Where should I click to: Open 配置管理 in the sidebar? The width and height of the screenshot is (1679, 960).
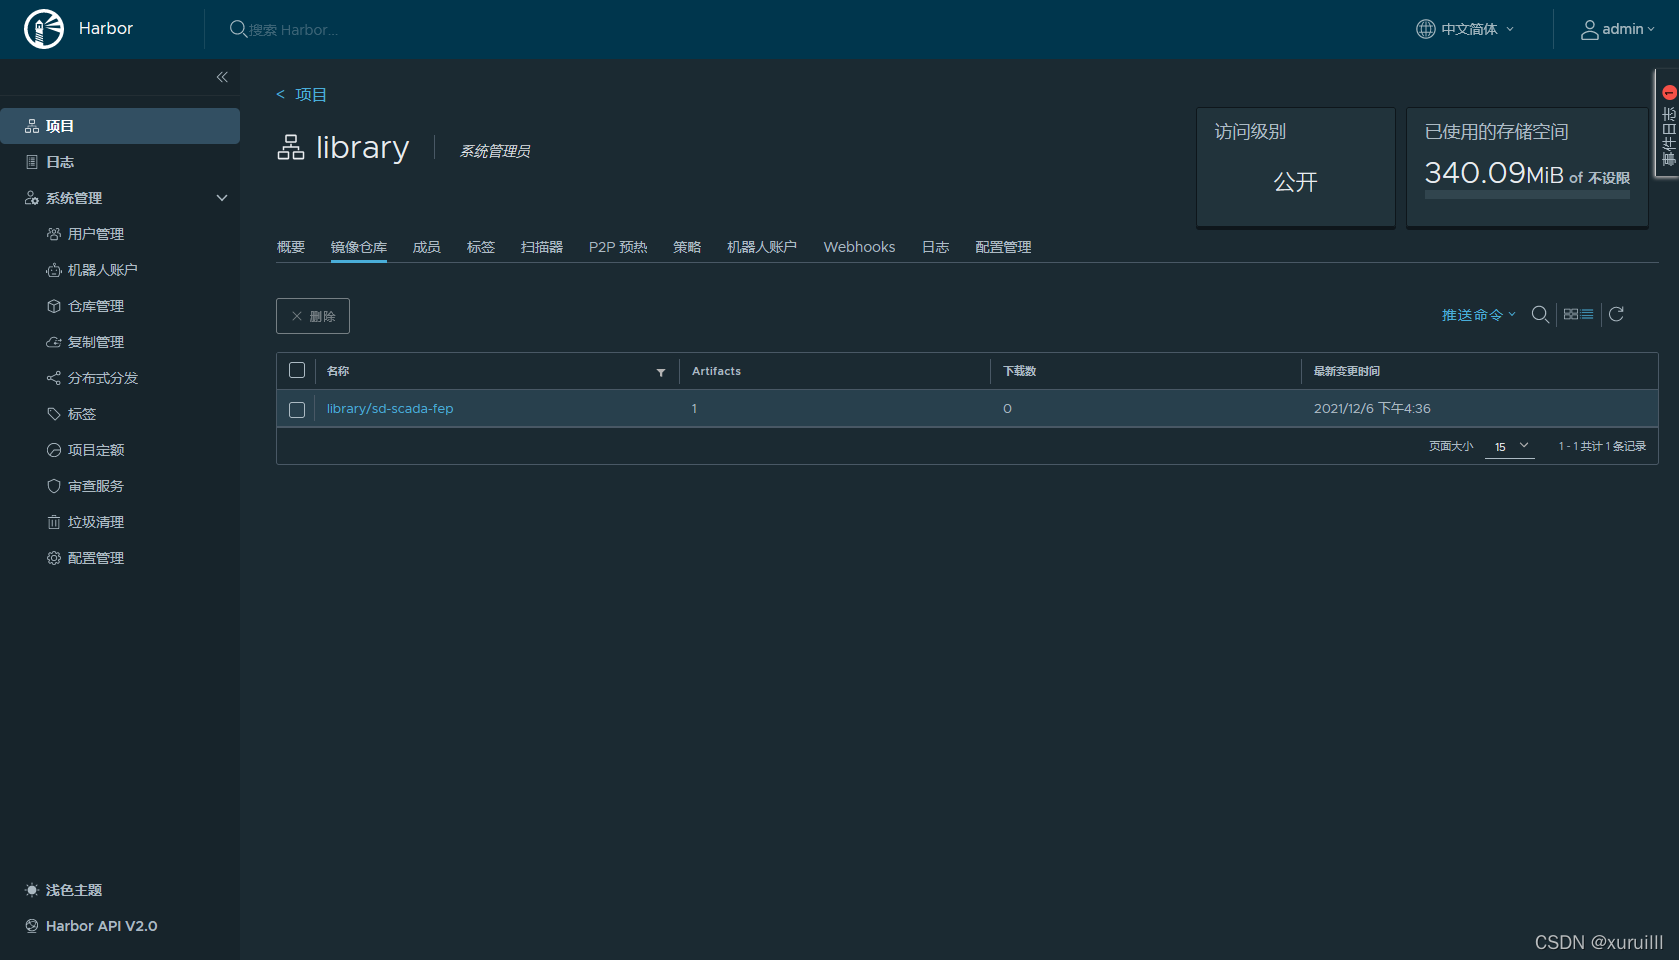click(96, 558)
